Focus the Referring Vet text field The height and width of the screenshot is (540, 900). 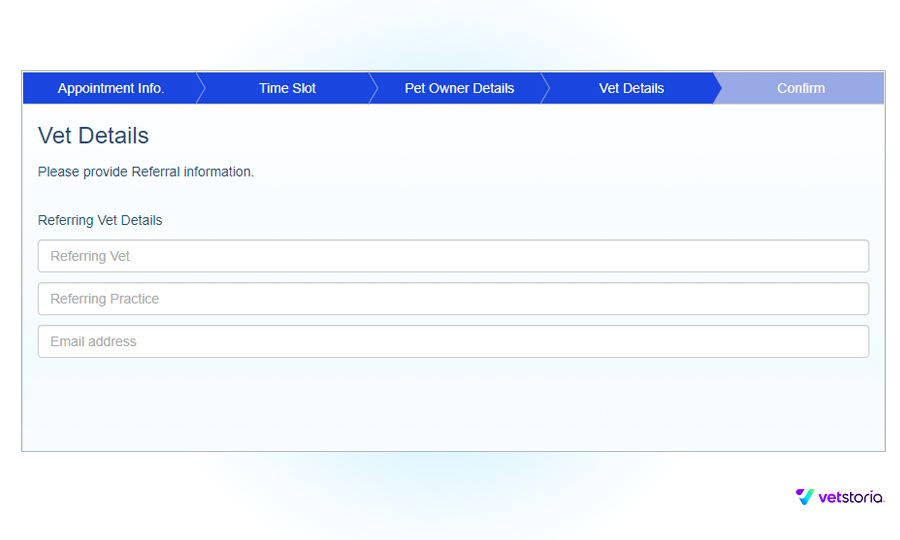tap(453, 256)
